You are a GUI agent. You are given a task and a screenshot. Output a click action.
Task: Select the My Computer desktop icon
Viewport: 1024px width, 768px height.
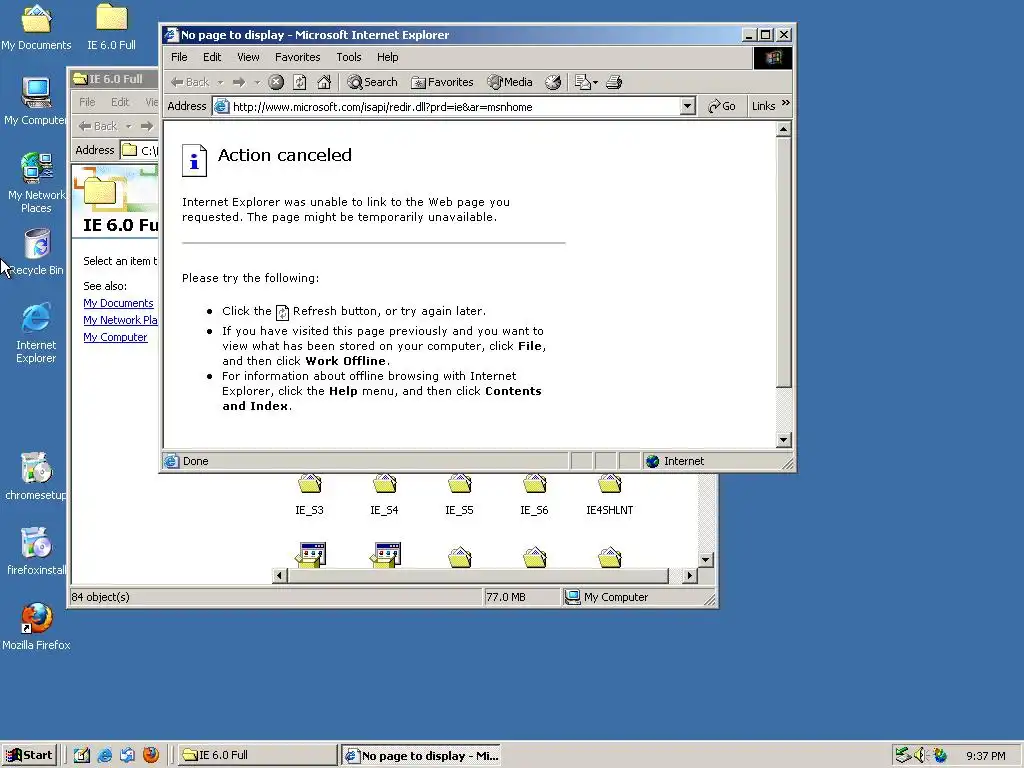pos(36,101)
